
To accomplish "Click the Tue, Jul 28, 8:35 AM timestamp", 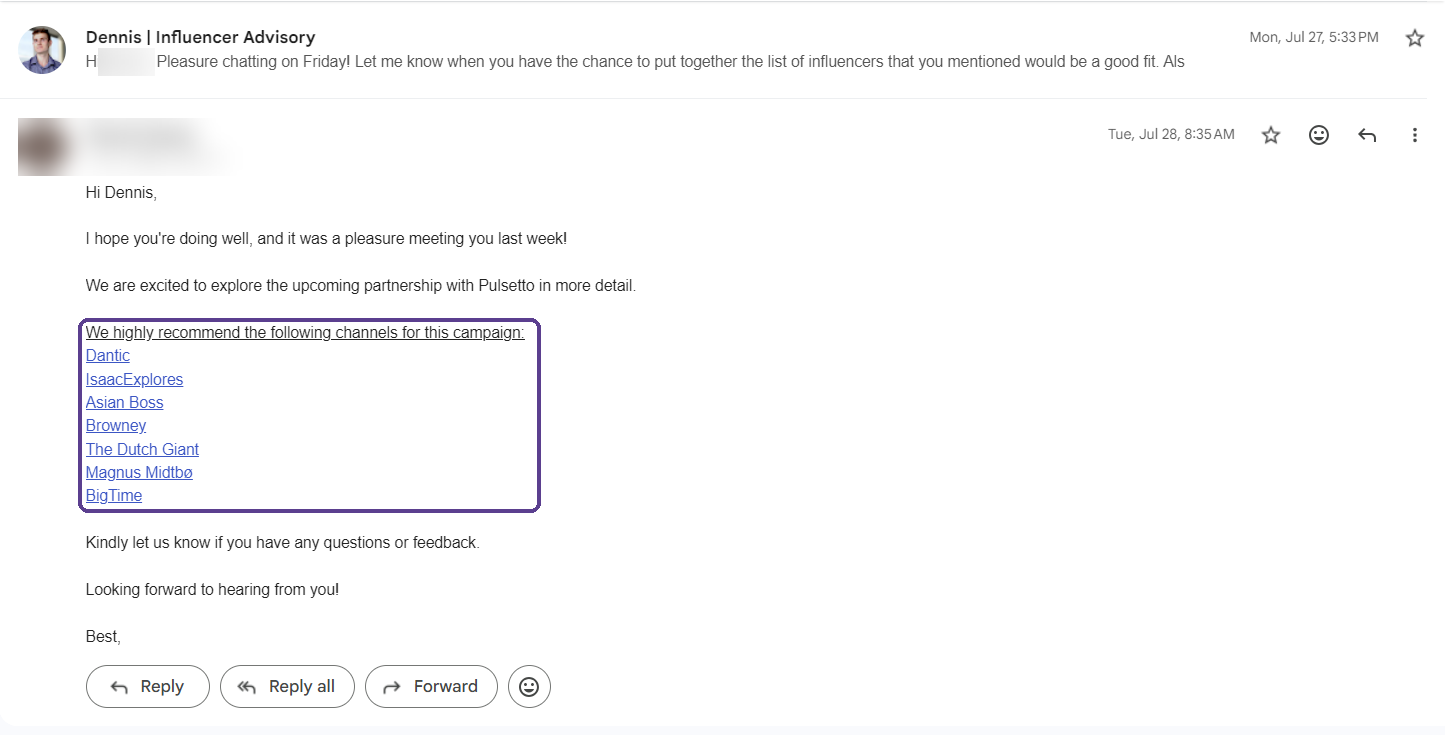I will click(x=1171, y=135).
